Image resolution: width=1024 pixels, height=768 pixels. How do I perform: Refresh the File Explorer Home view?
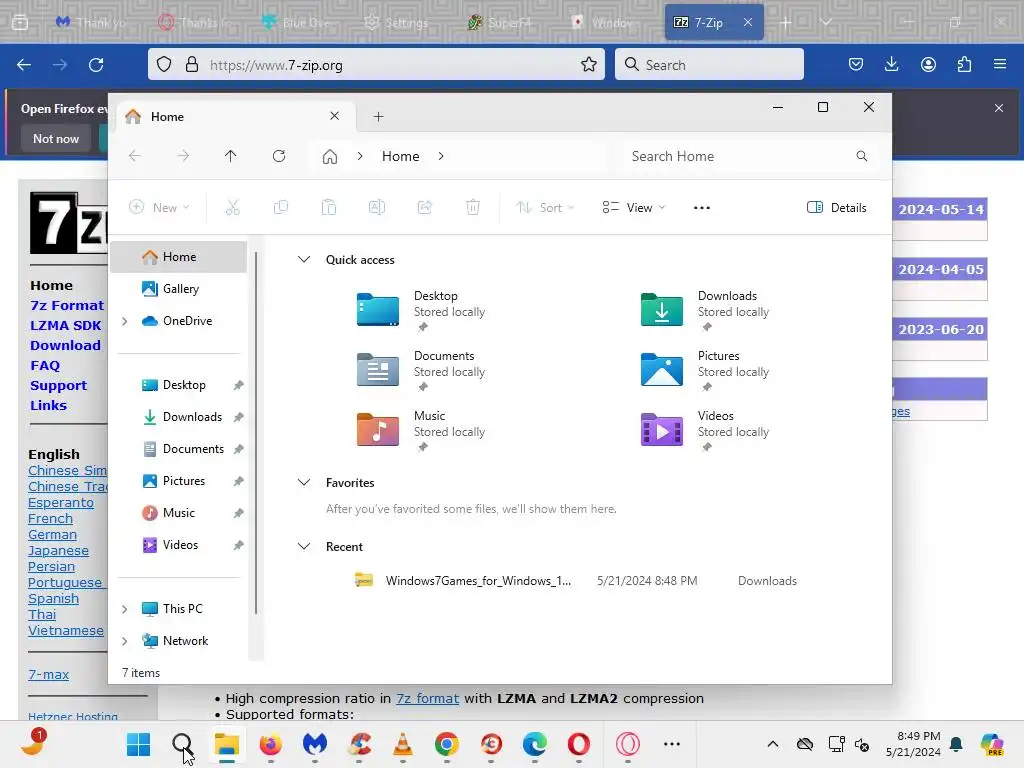(x=279, y=156)
